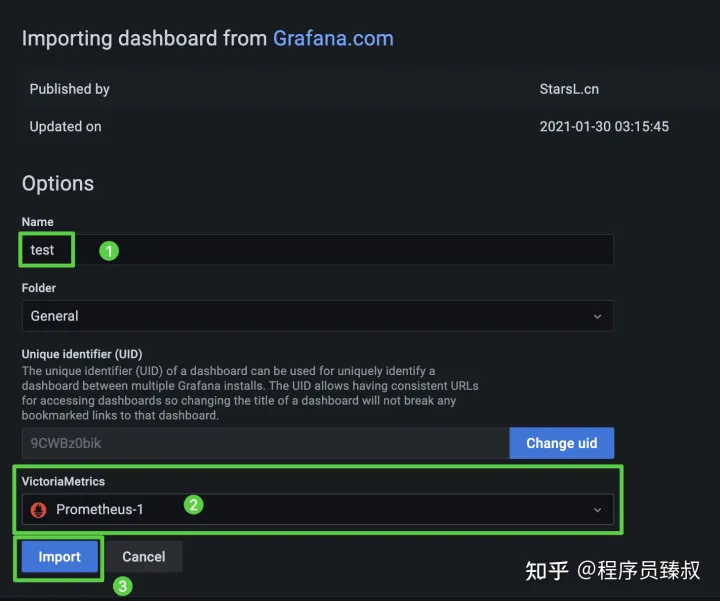Click the VictoriaMetrics label
The height and width of the screenshot is (601, 720).
click(x=63, y=481)
